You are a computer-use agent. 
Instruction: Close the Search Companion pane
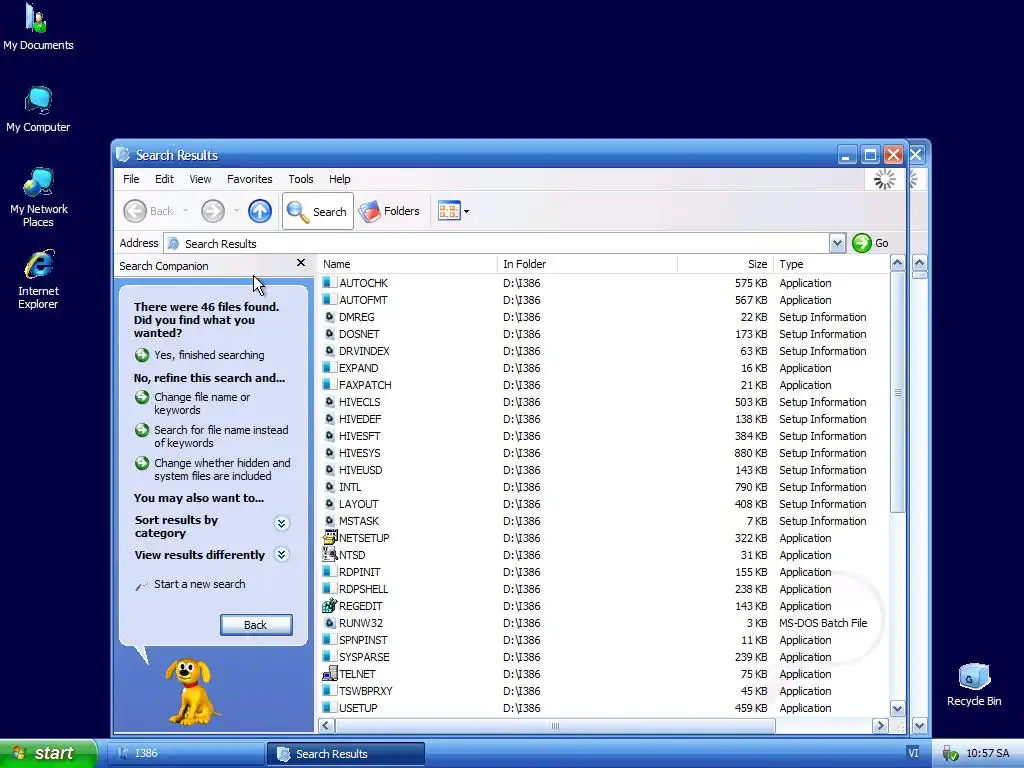point(300,263)
